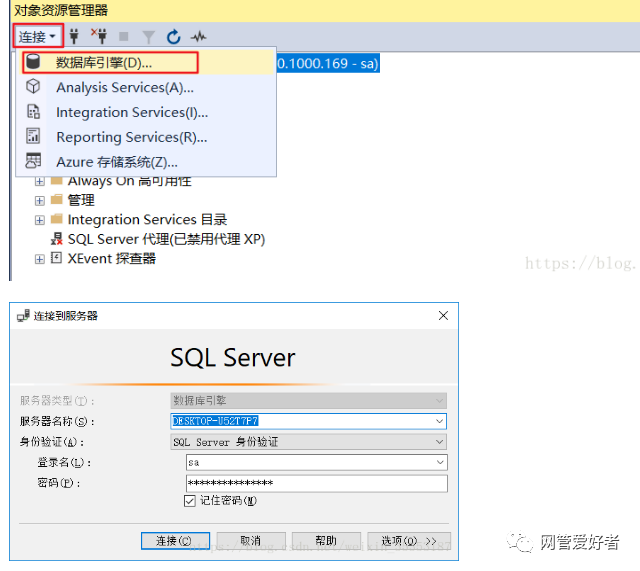Click the XEvent profiler icon
The height and width of the screenshot is (571, 640).
tap(56, 258)
